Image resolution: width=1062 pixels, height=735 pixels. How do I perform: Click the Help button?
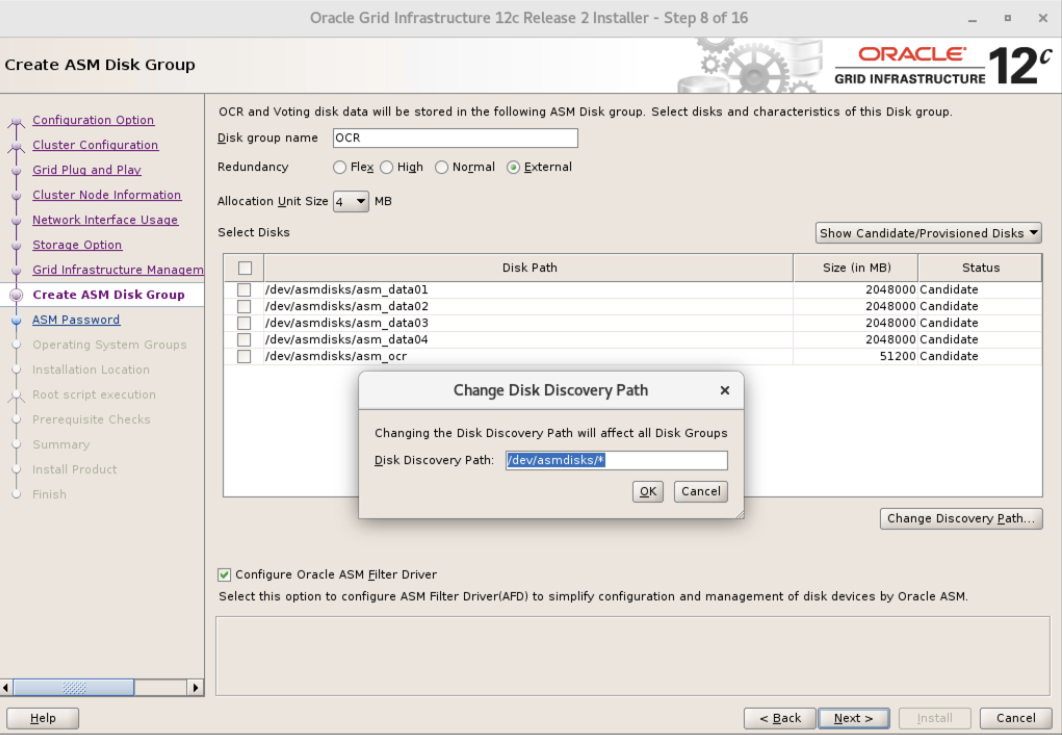point(43,718)
